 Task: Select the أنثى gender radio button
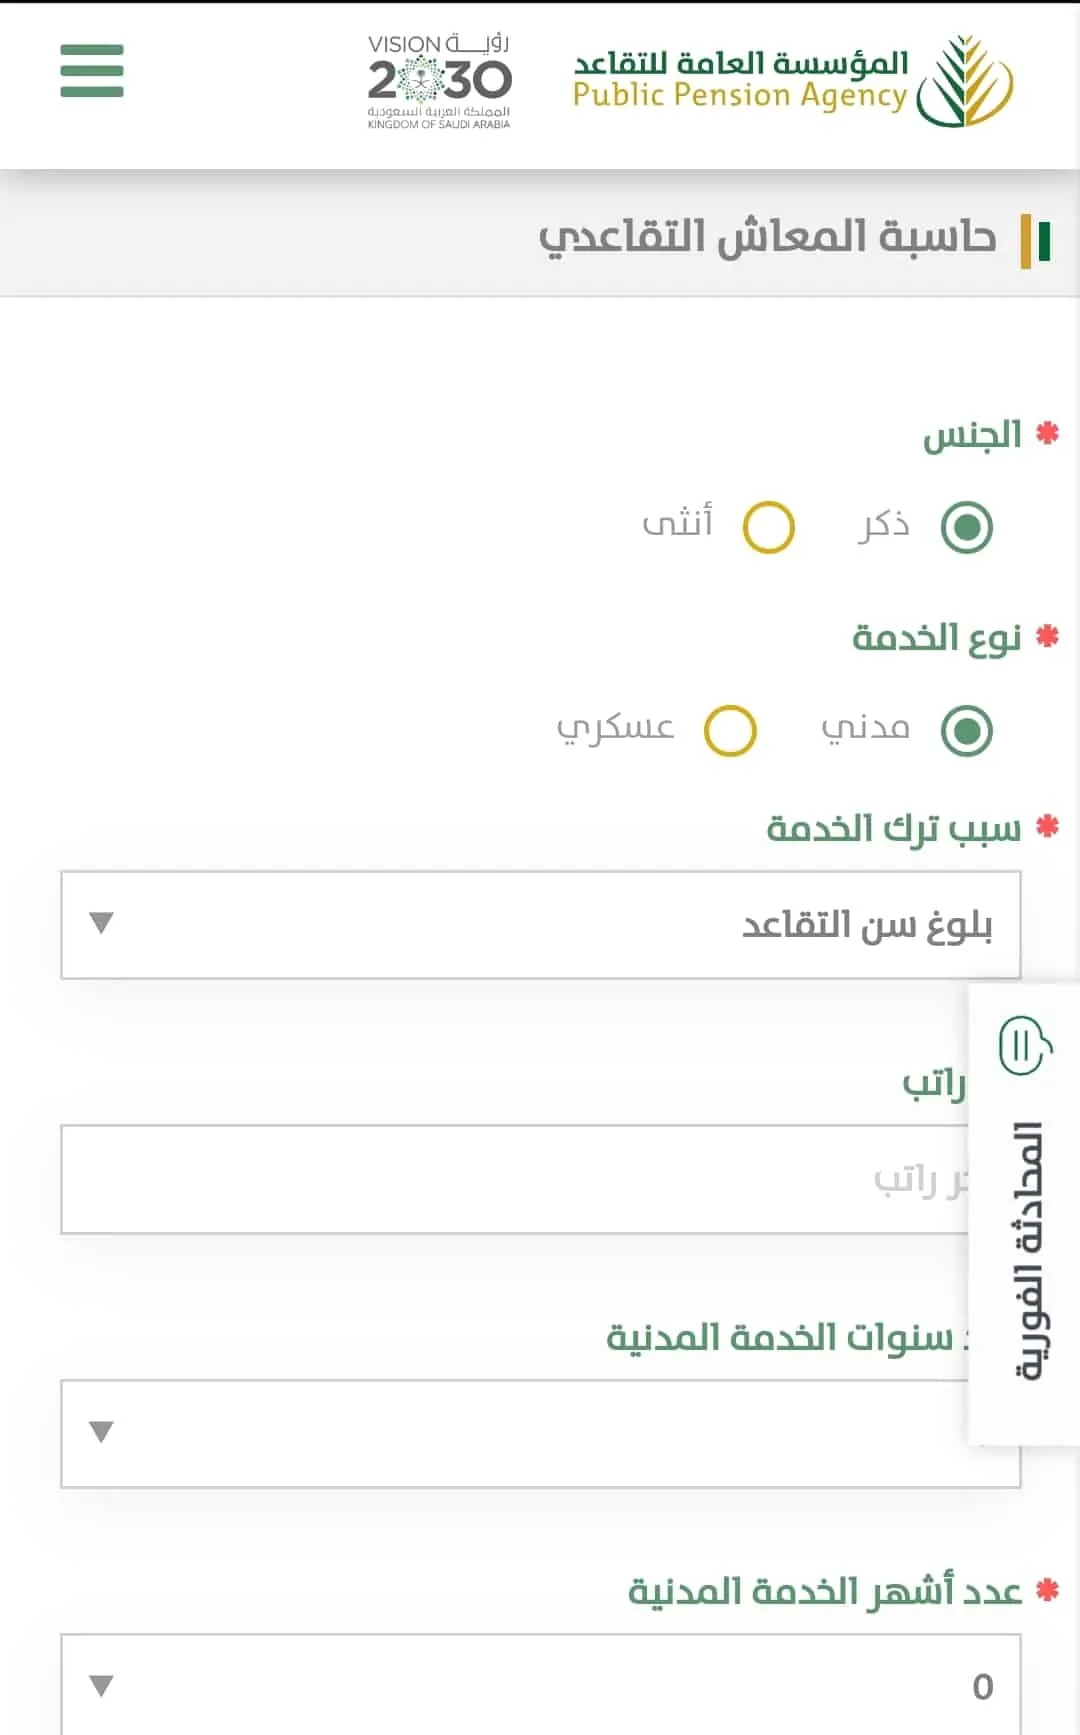(768, 527)
